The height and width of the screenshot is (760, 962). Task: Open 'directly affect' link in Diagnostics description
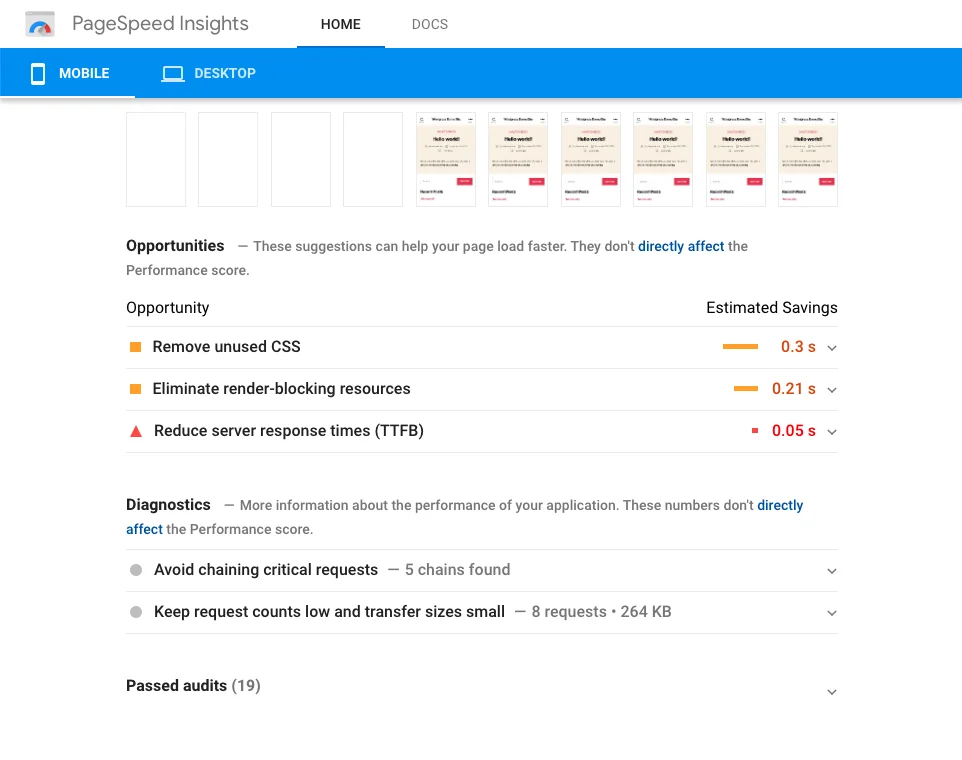(x=780, y=505)
